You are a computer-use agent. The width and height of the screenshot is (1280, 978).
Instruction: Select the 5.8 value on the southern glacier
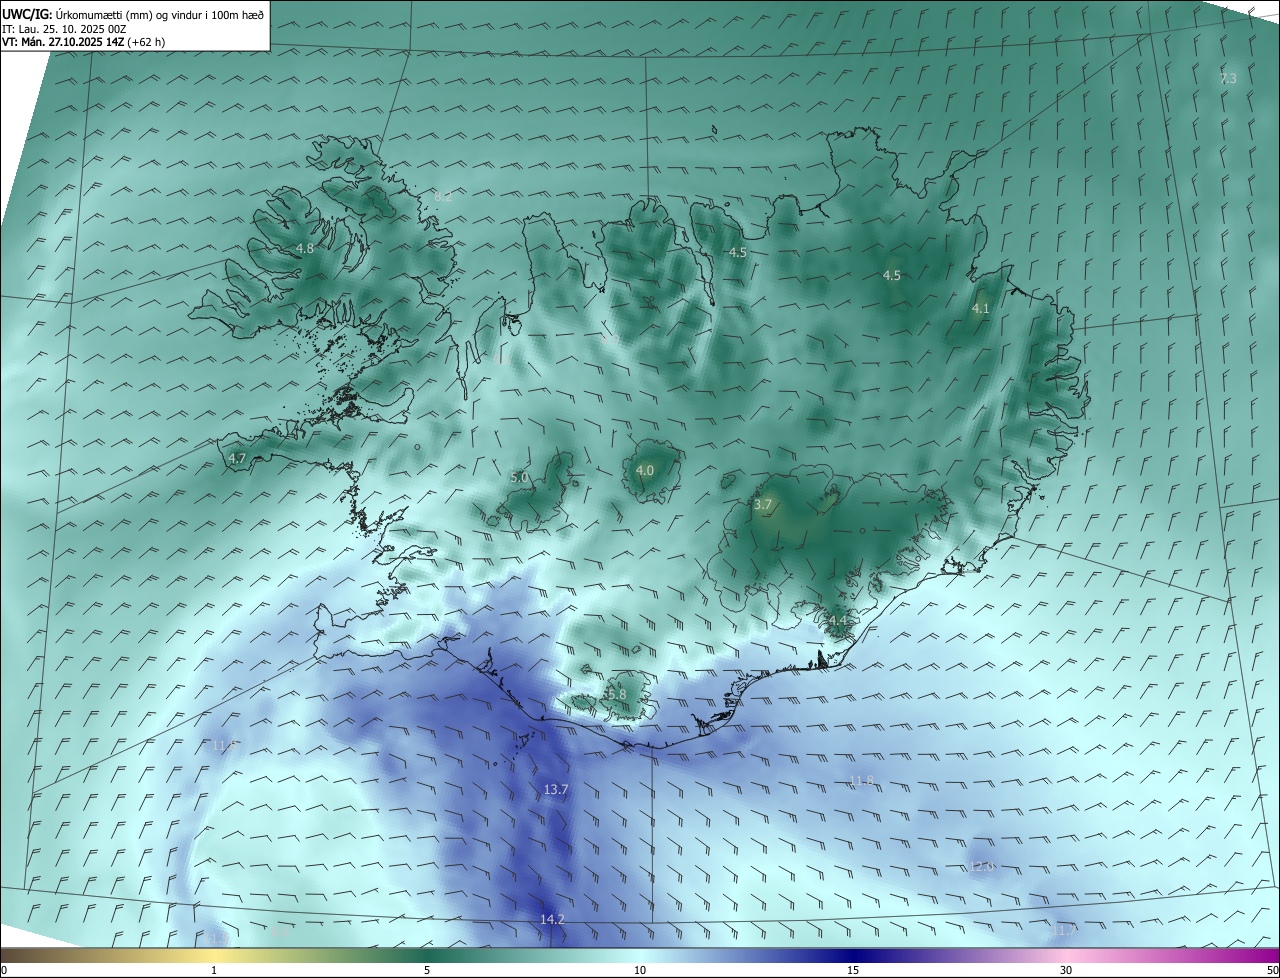click(616, 694)
